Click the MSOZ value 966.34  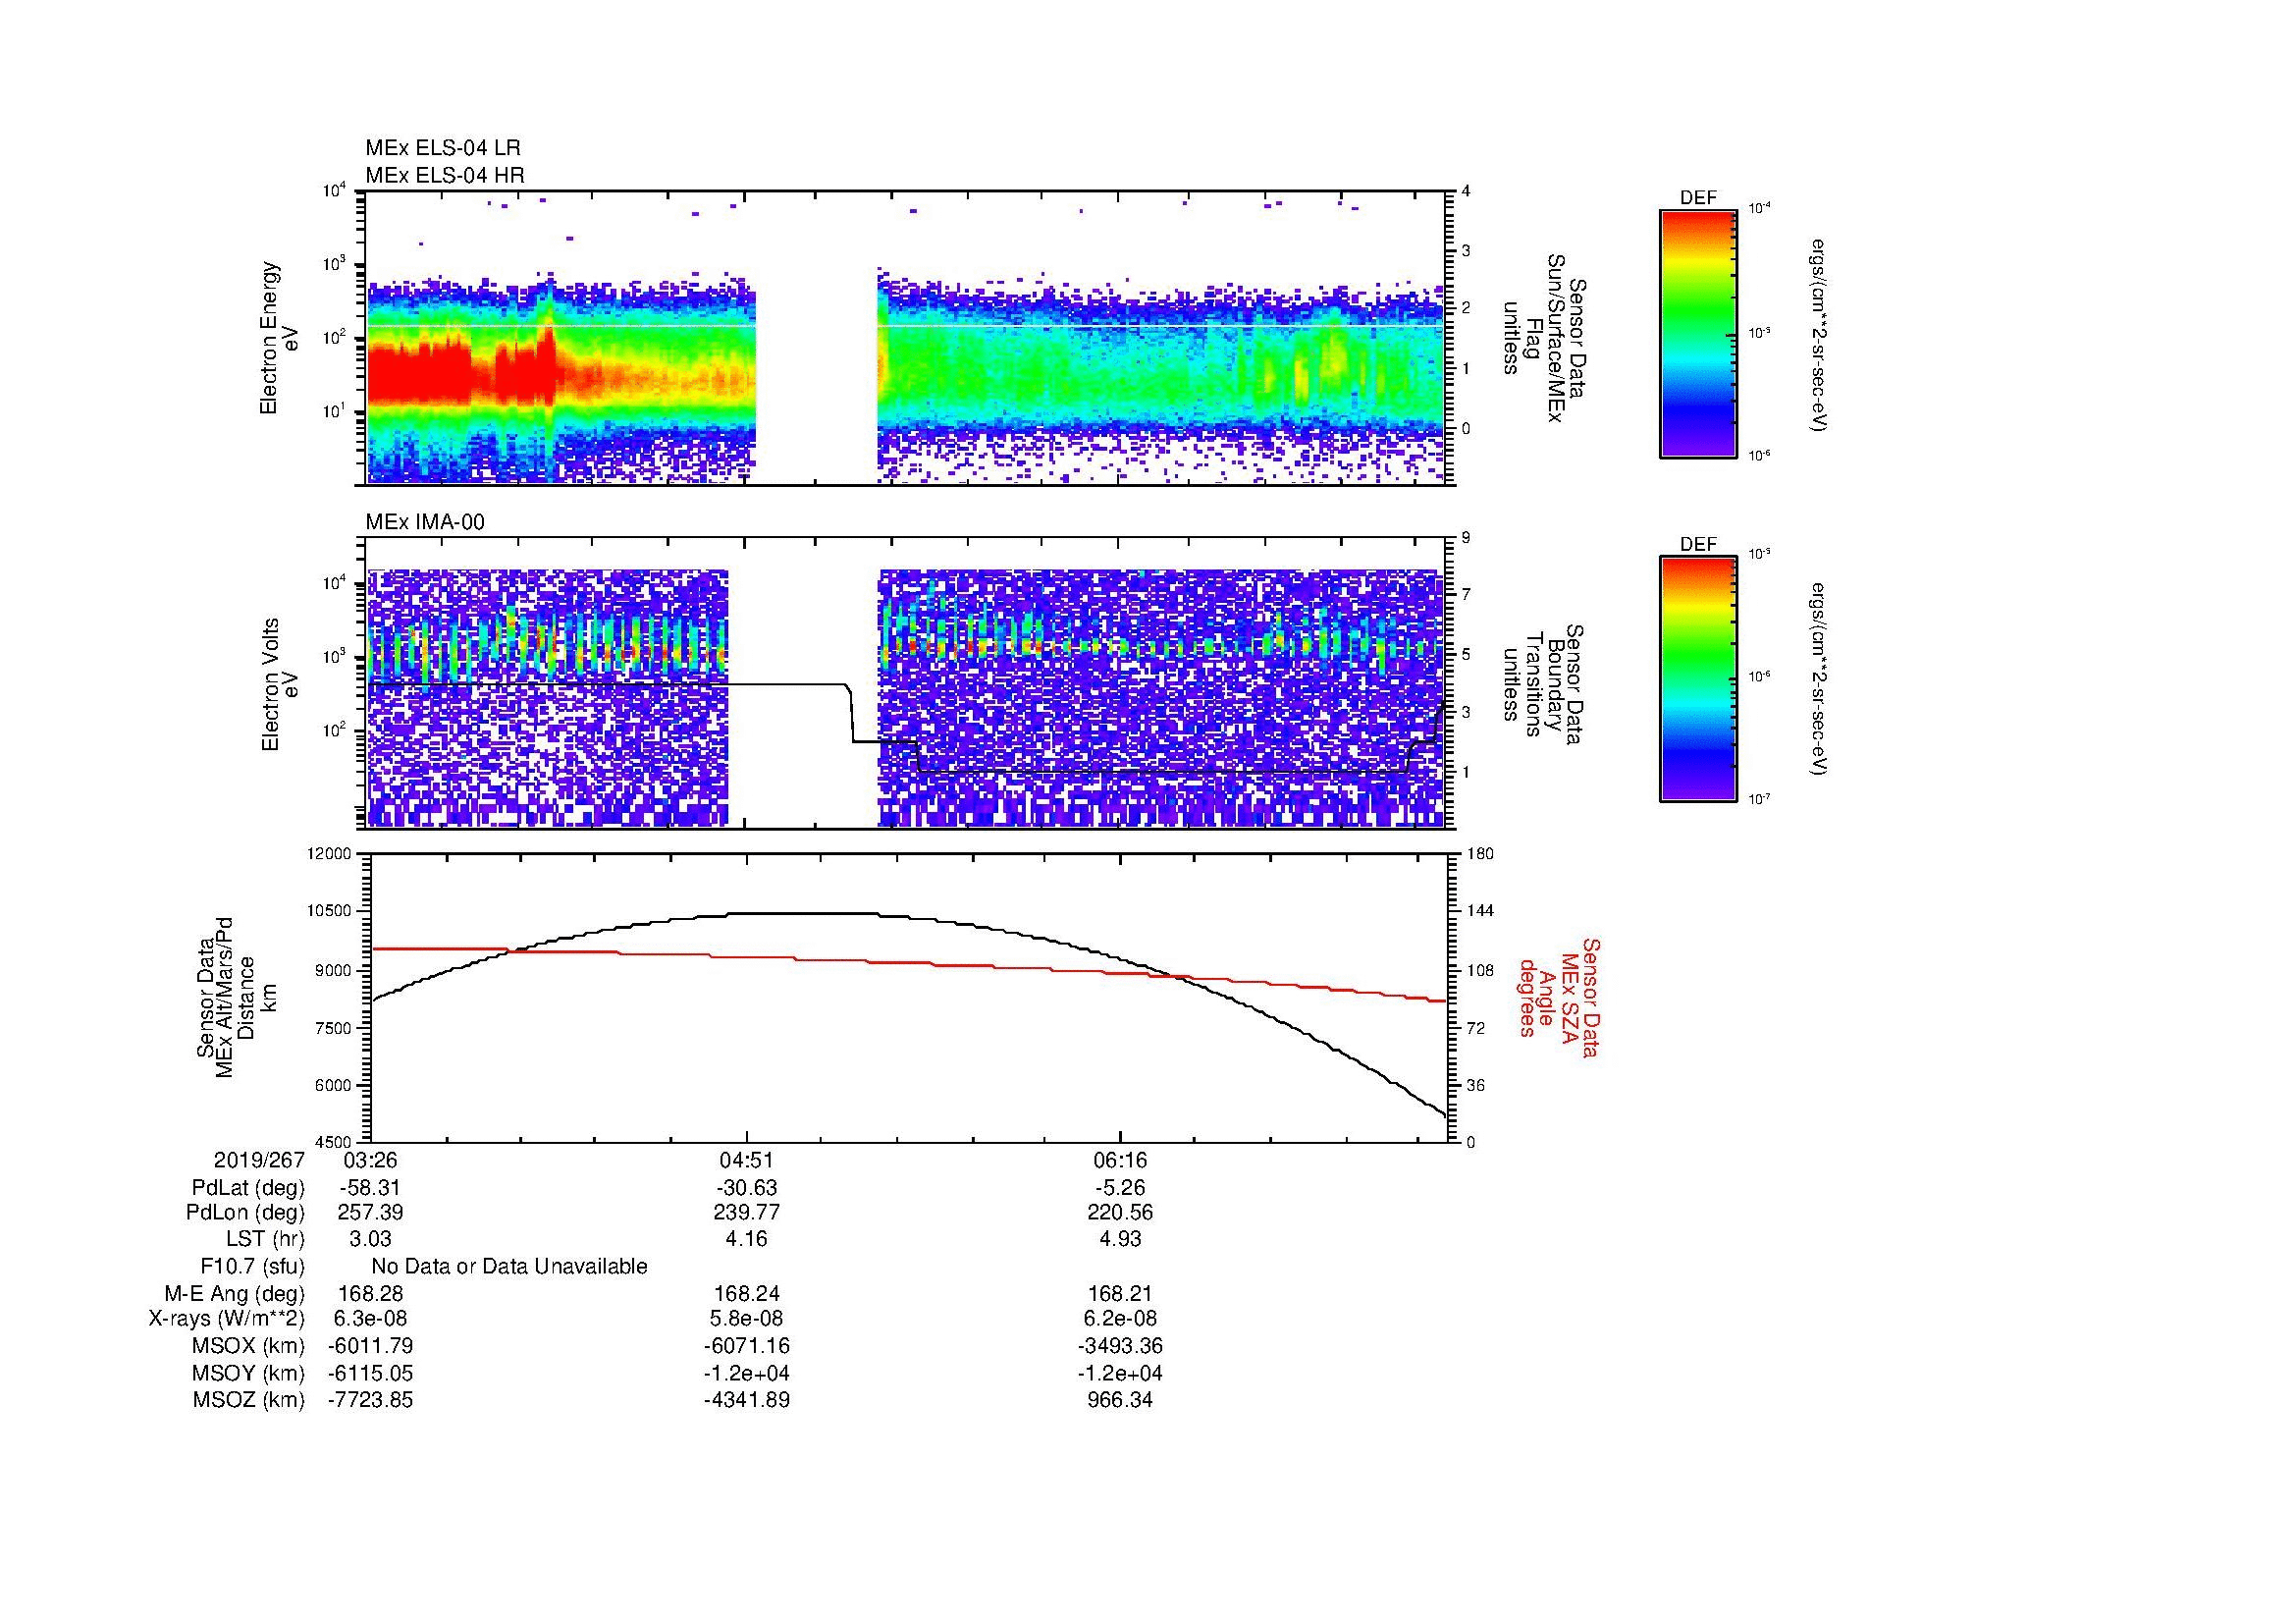(x=1120, y=1400)
